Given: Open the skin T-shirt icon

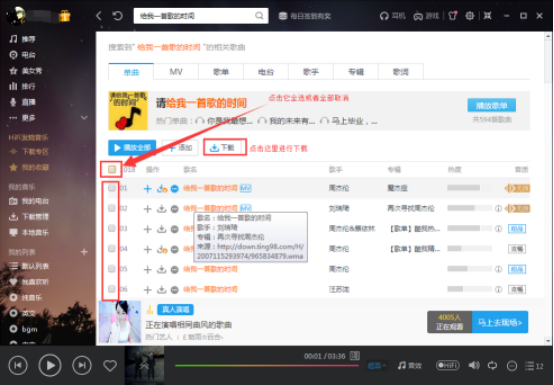Looking at the screenshot, I should click(x=453, y=16).
